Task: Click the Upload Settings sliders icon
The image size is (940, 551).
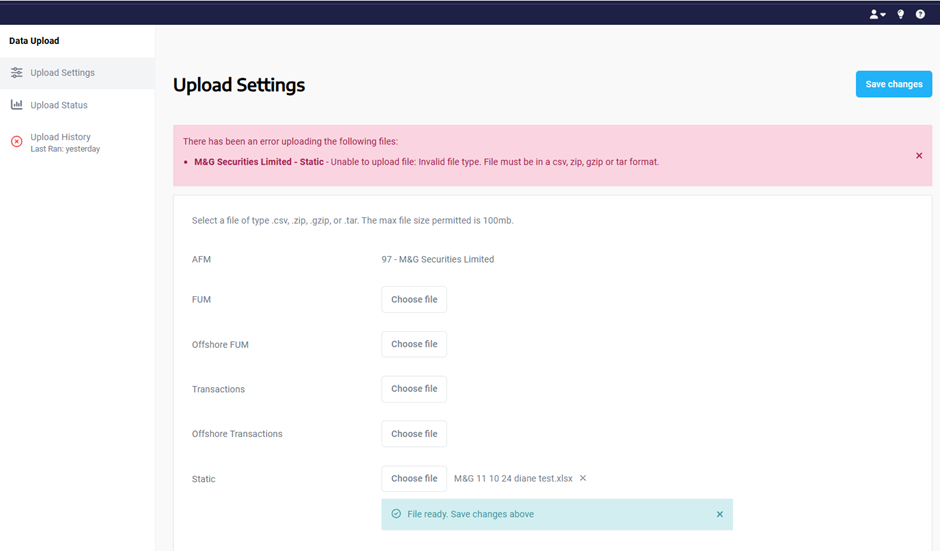Action: click(x=17, y=73)
